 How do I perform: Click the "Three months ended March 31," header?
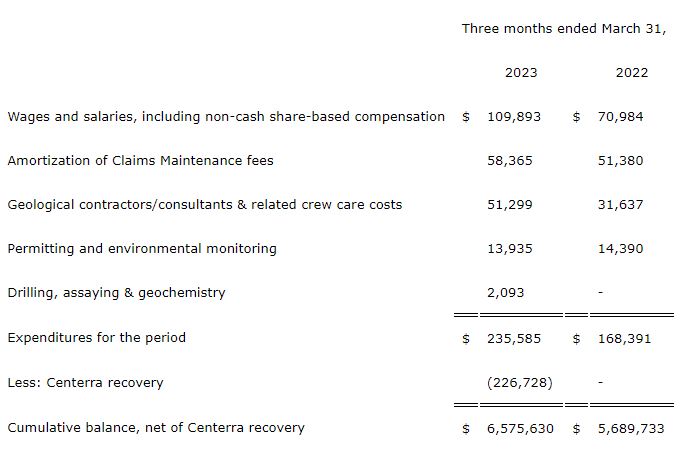(x=563, y=29)
